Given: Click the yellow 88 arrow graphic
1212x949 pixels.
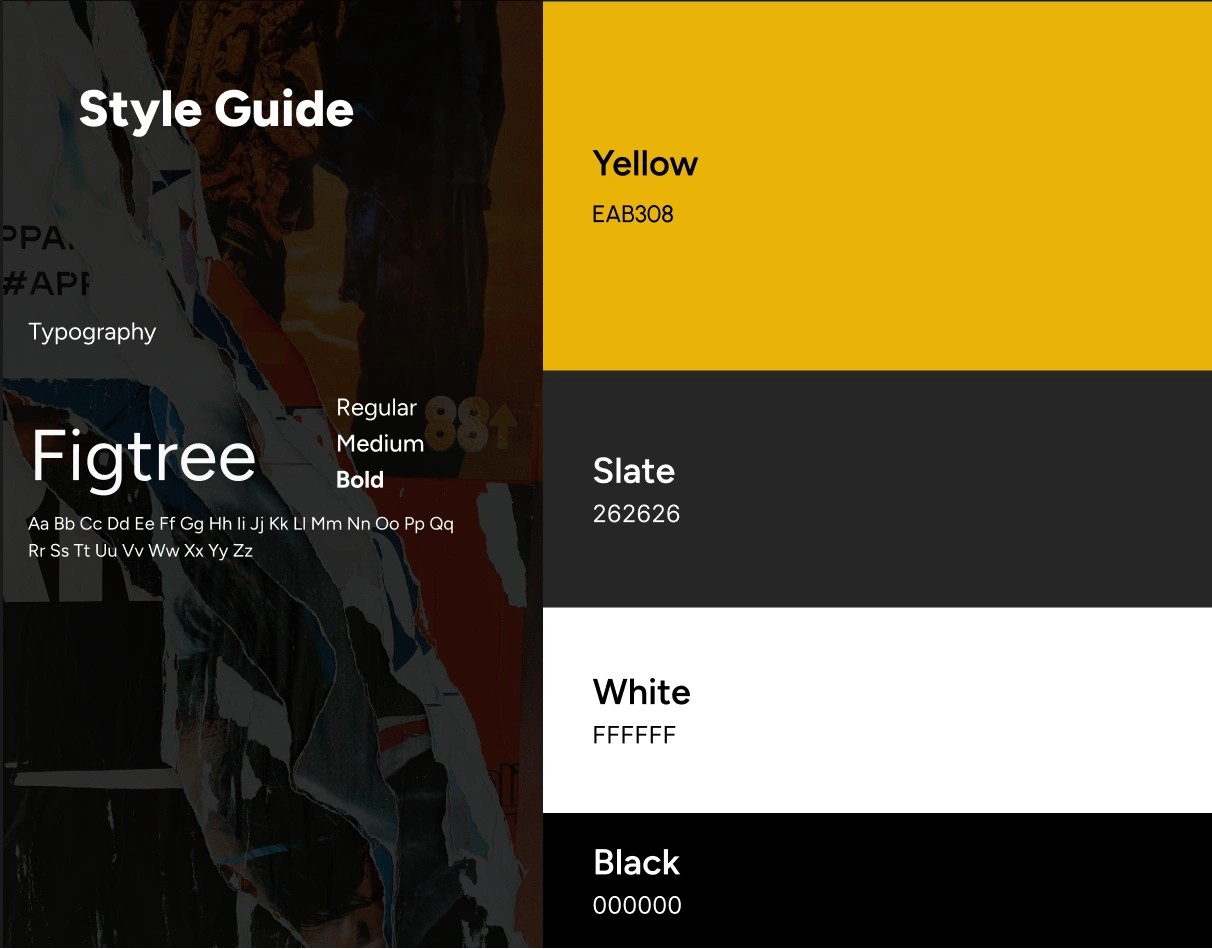Looking at the screenshot, I should tap(470, 425).
